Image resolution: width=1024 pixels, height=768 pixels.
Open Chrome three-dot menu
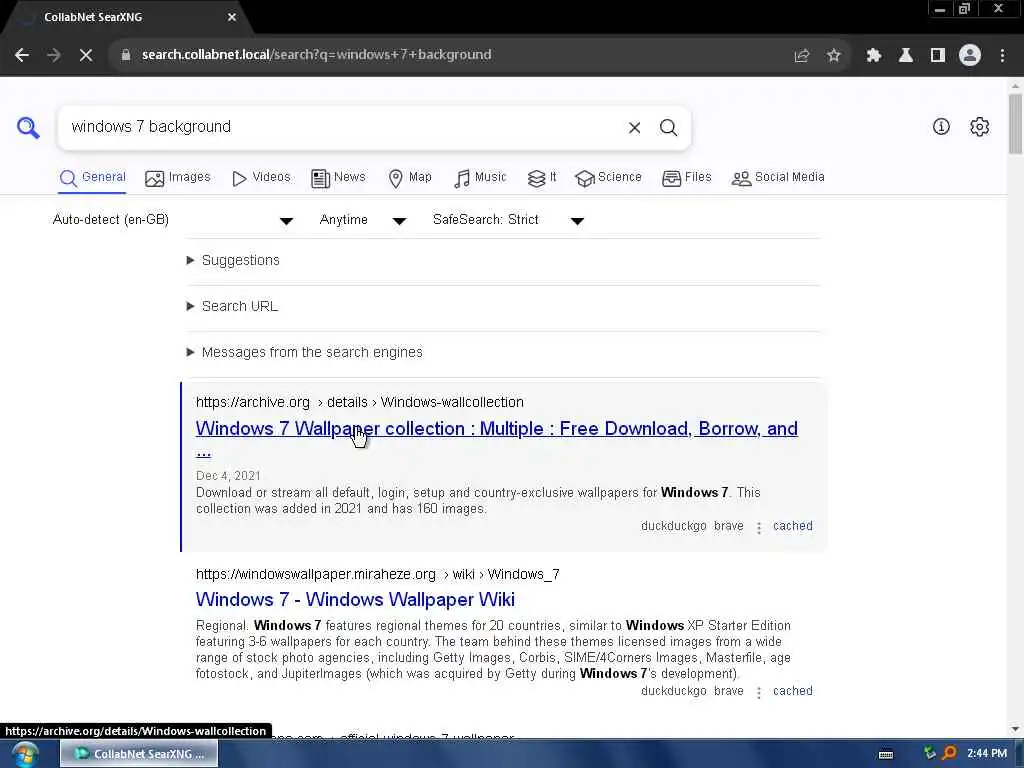(x=1002, y=56)
